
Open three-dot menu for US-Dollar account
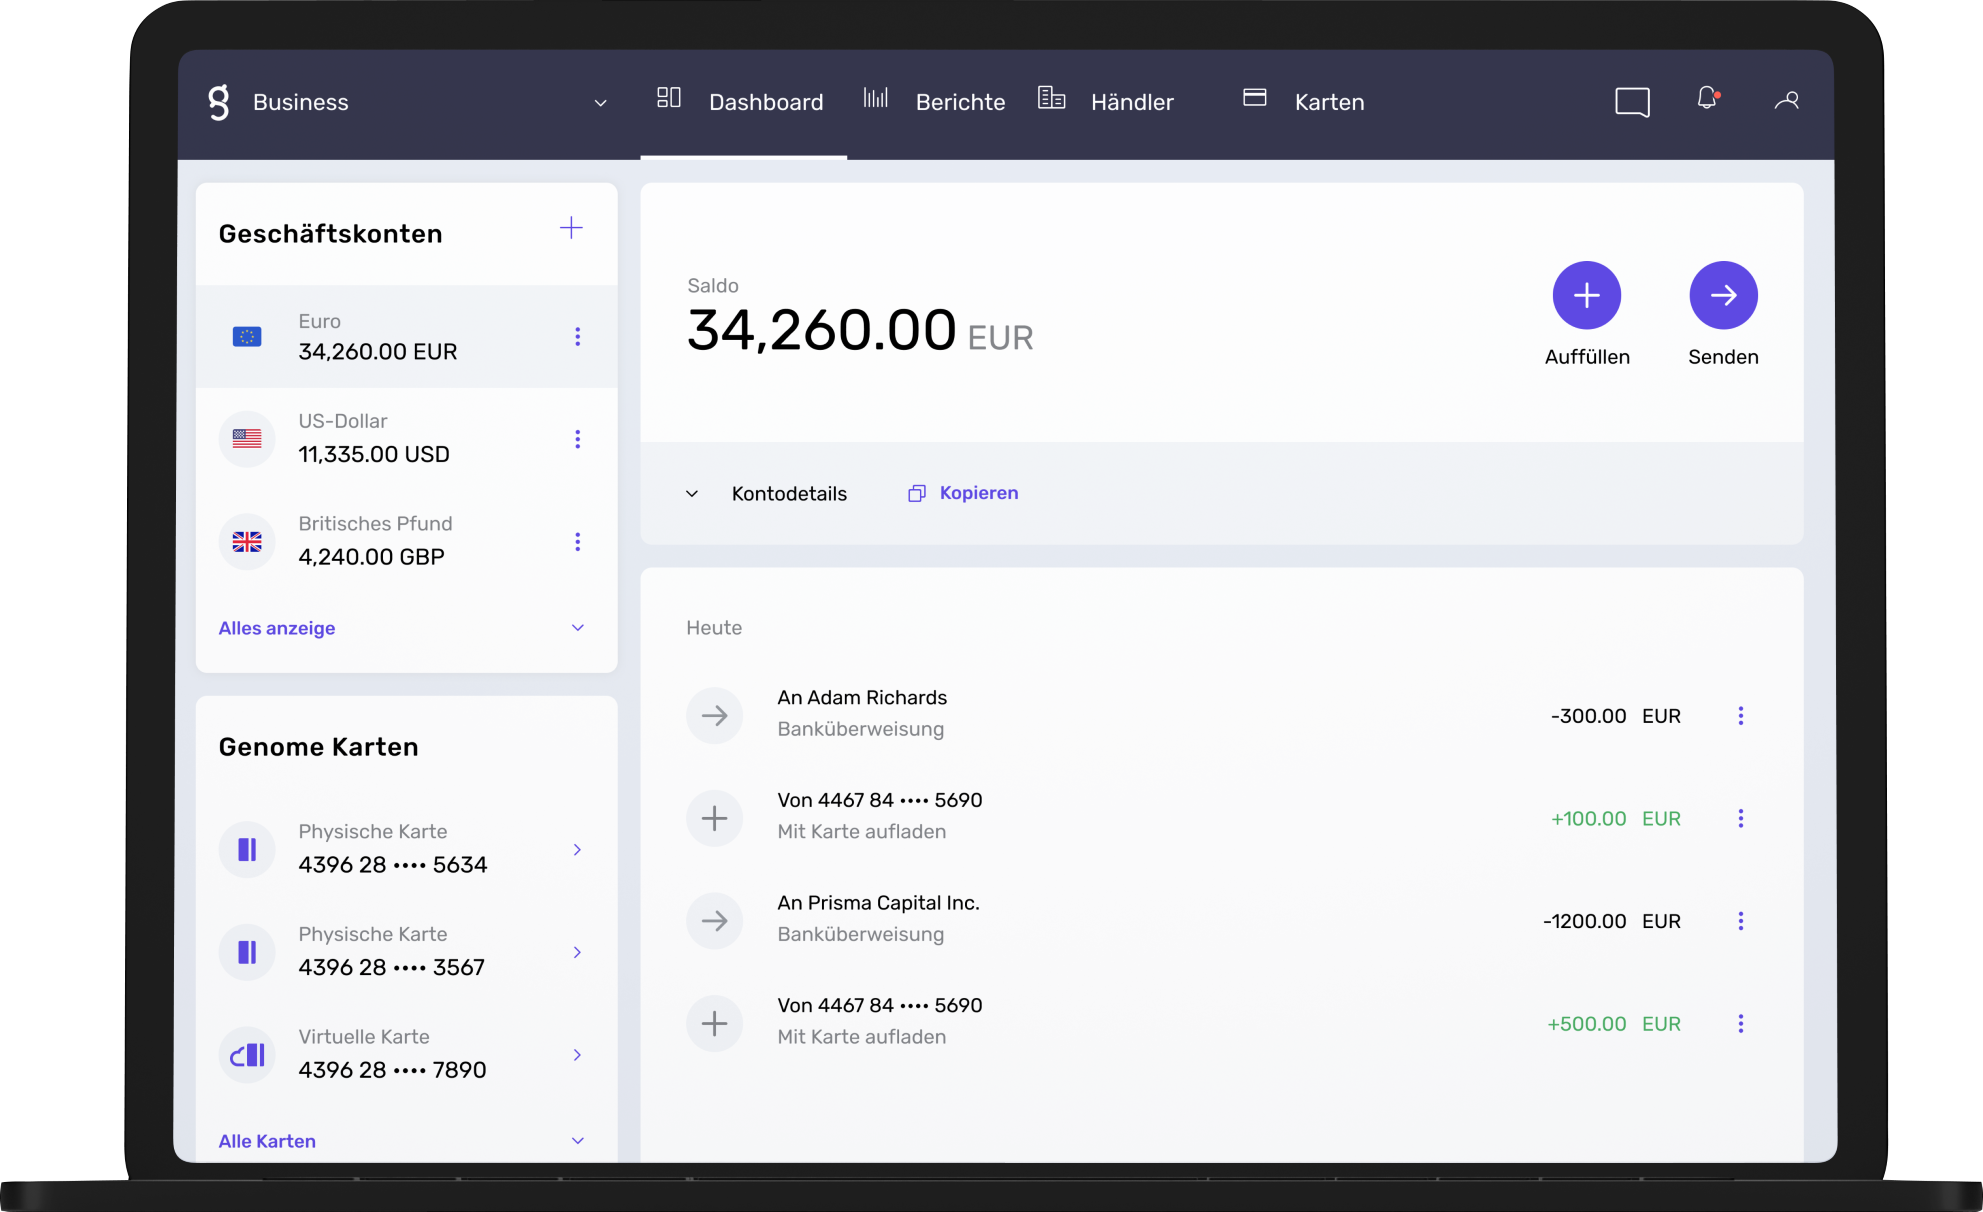pyautogui.click(x=577, y=439)
